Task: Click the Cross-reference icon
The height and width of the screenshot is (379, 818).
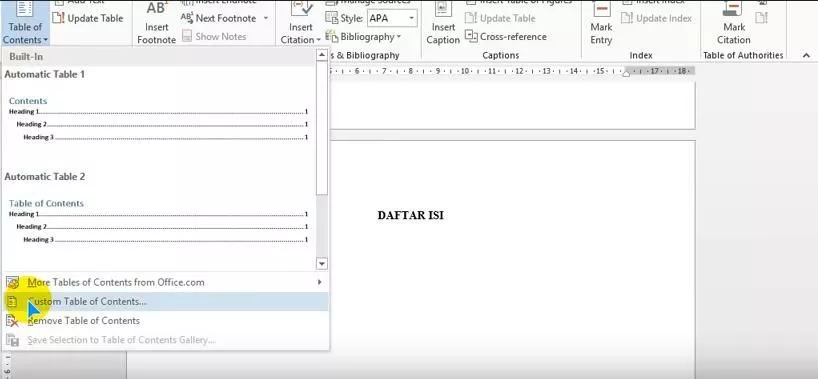Action: (x=471, y=37)
